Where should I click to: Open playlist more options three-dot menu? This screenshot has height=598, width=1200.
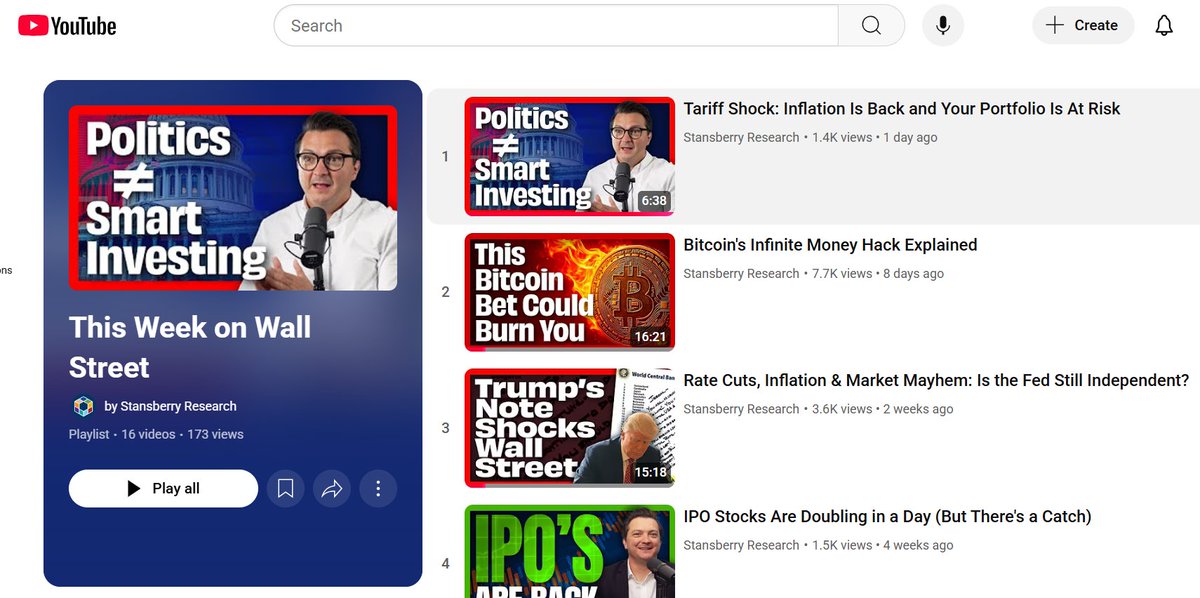click(378, 489)
